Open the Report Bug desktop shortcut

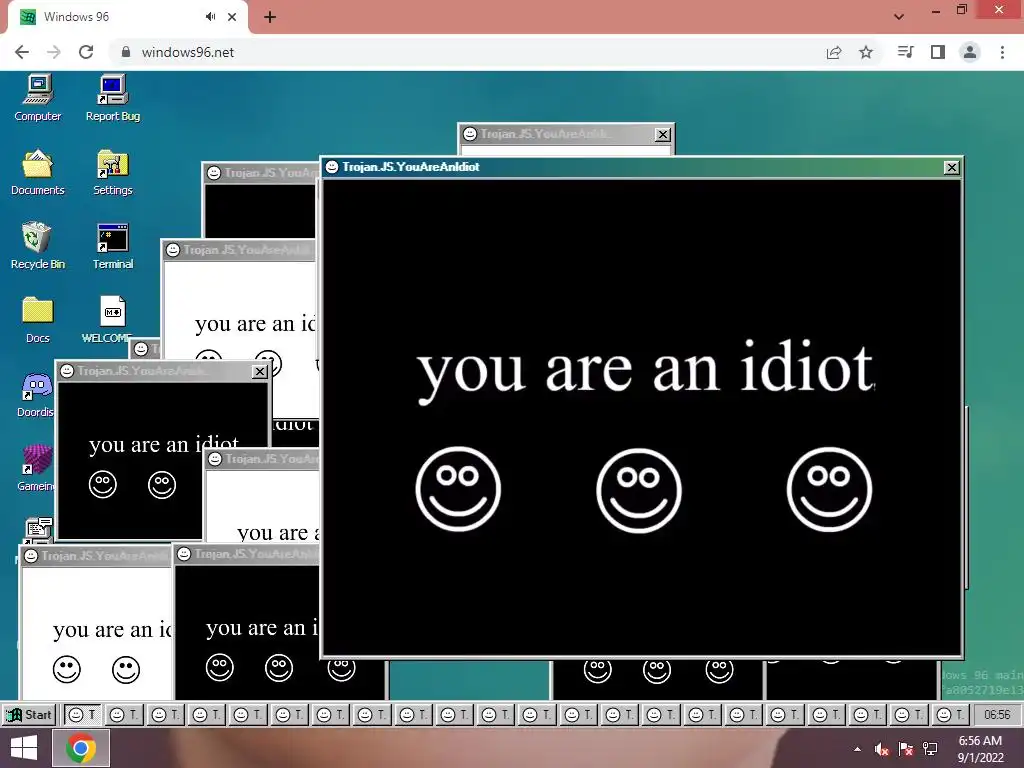[113, 98]
